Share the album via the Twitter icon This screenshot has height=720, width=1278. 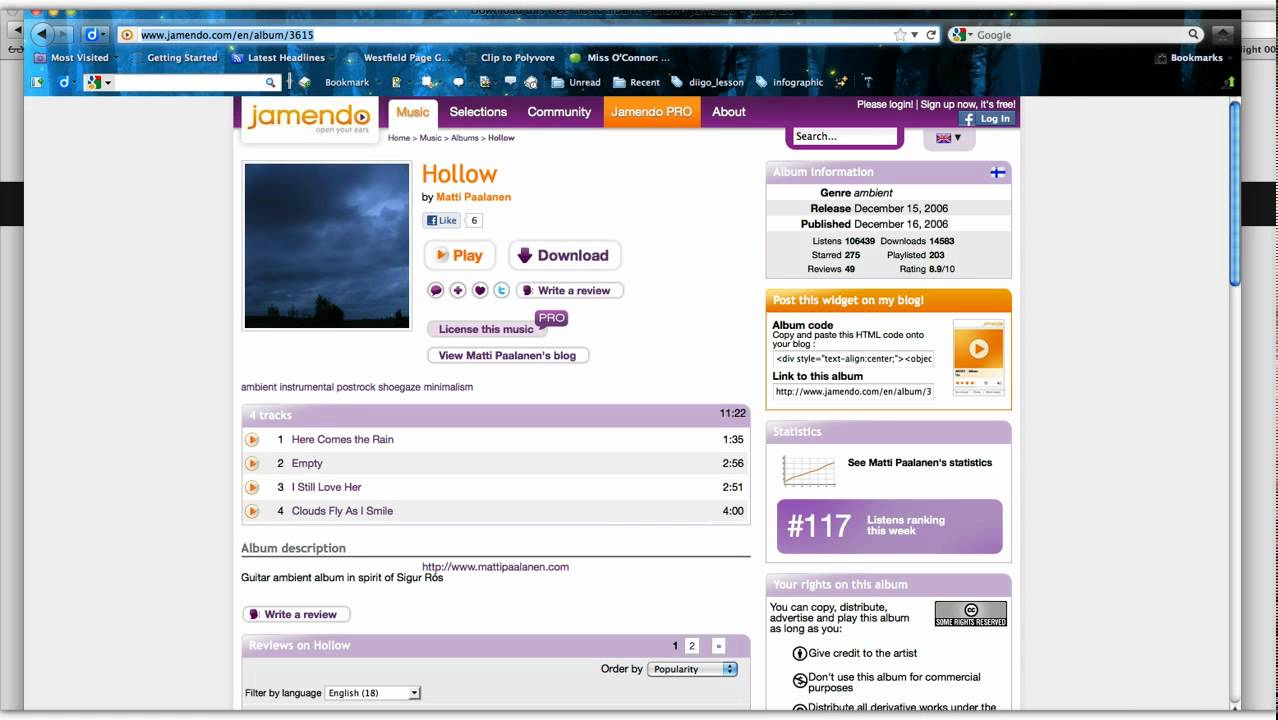click(502, 290)
